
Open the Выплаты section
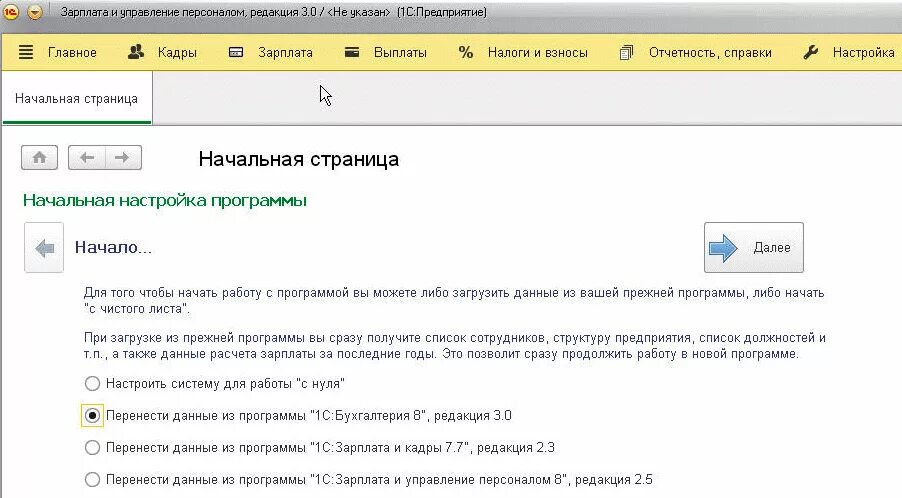(400, 52)
